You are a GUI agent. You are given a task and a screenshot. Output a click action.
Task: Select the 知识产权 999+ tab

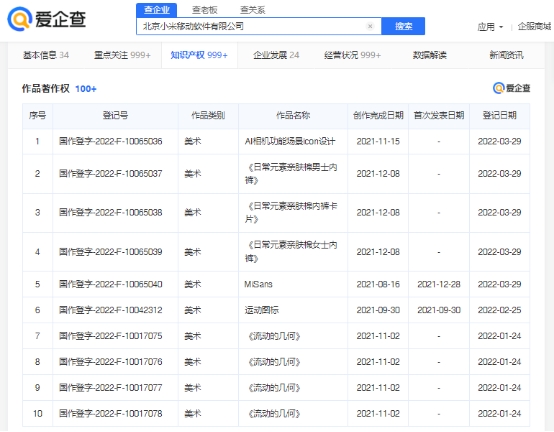pos(199,55)
